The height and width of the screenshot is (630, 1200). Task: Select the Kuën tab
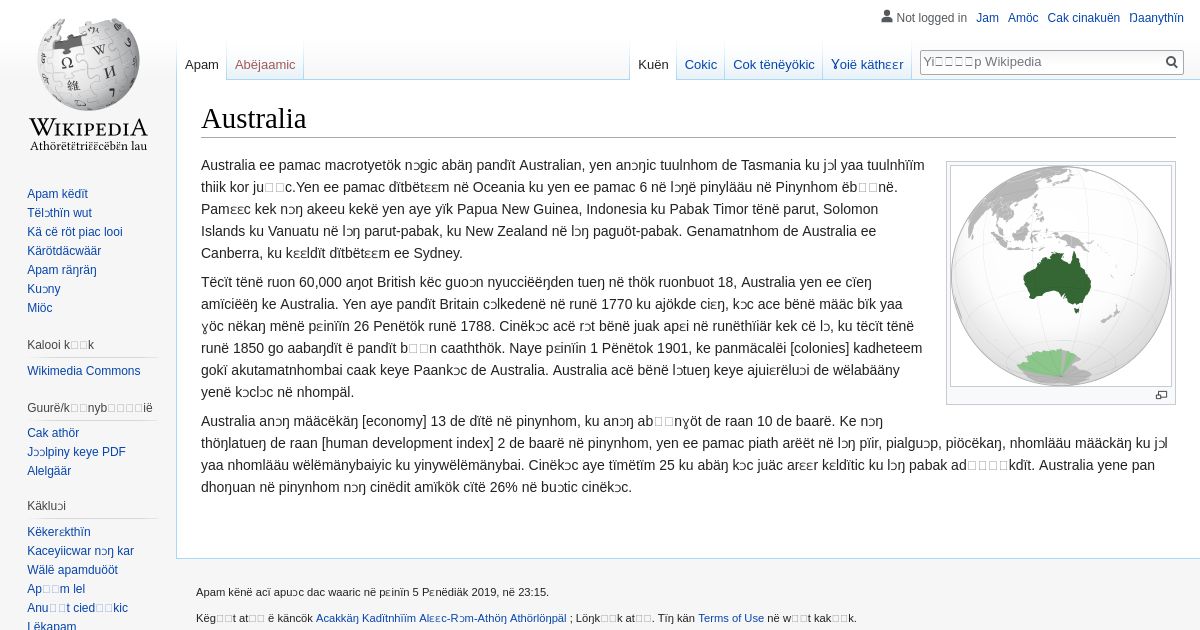click(x=653, y=64)
